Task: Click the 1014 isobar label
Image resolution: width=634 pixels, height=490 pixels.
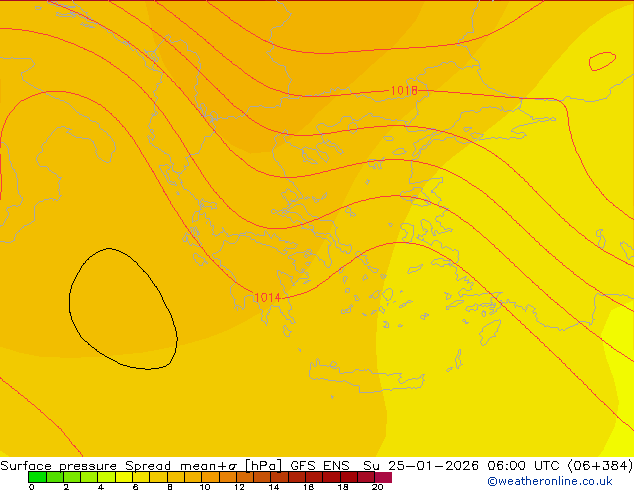Action: [x=267, y=298]
